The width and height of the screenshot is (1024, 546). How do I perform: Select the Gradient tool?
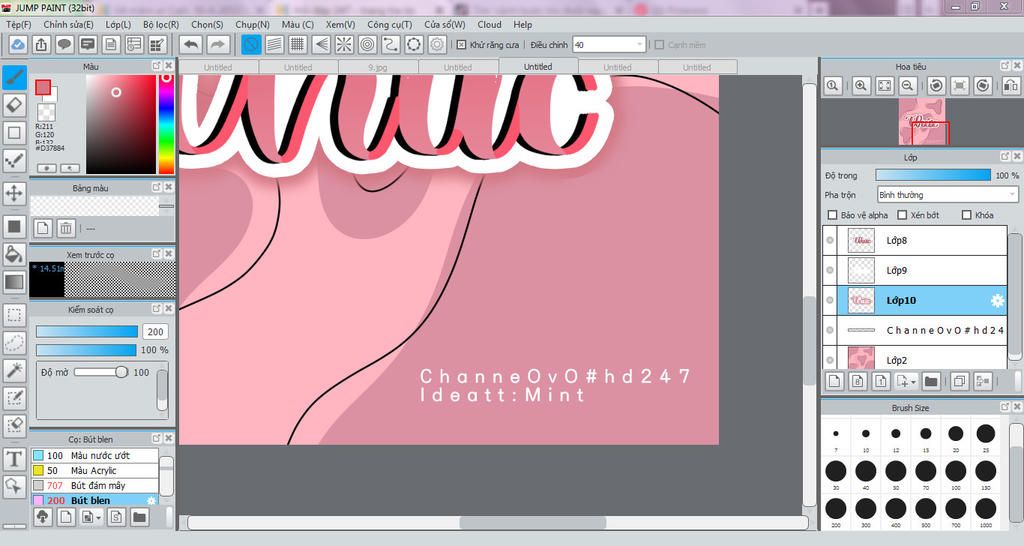[x=14, y=281]
